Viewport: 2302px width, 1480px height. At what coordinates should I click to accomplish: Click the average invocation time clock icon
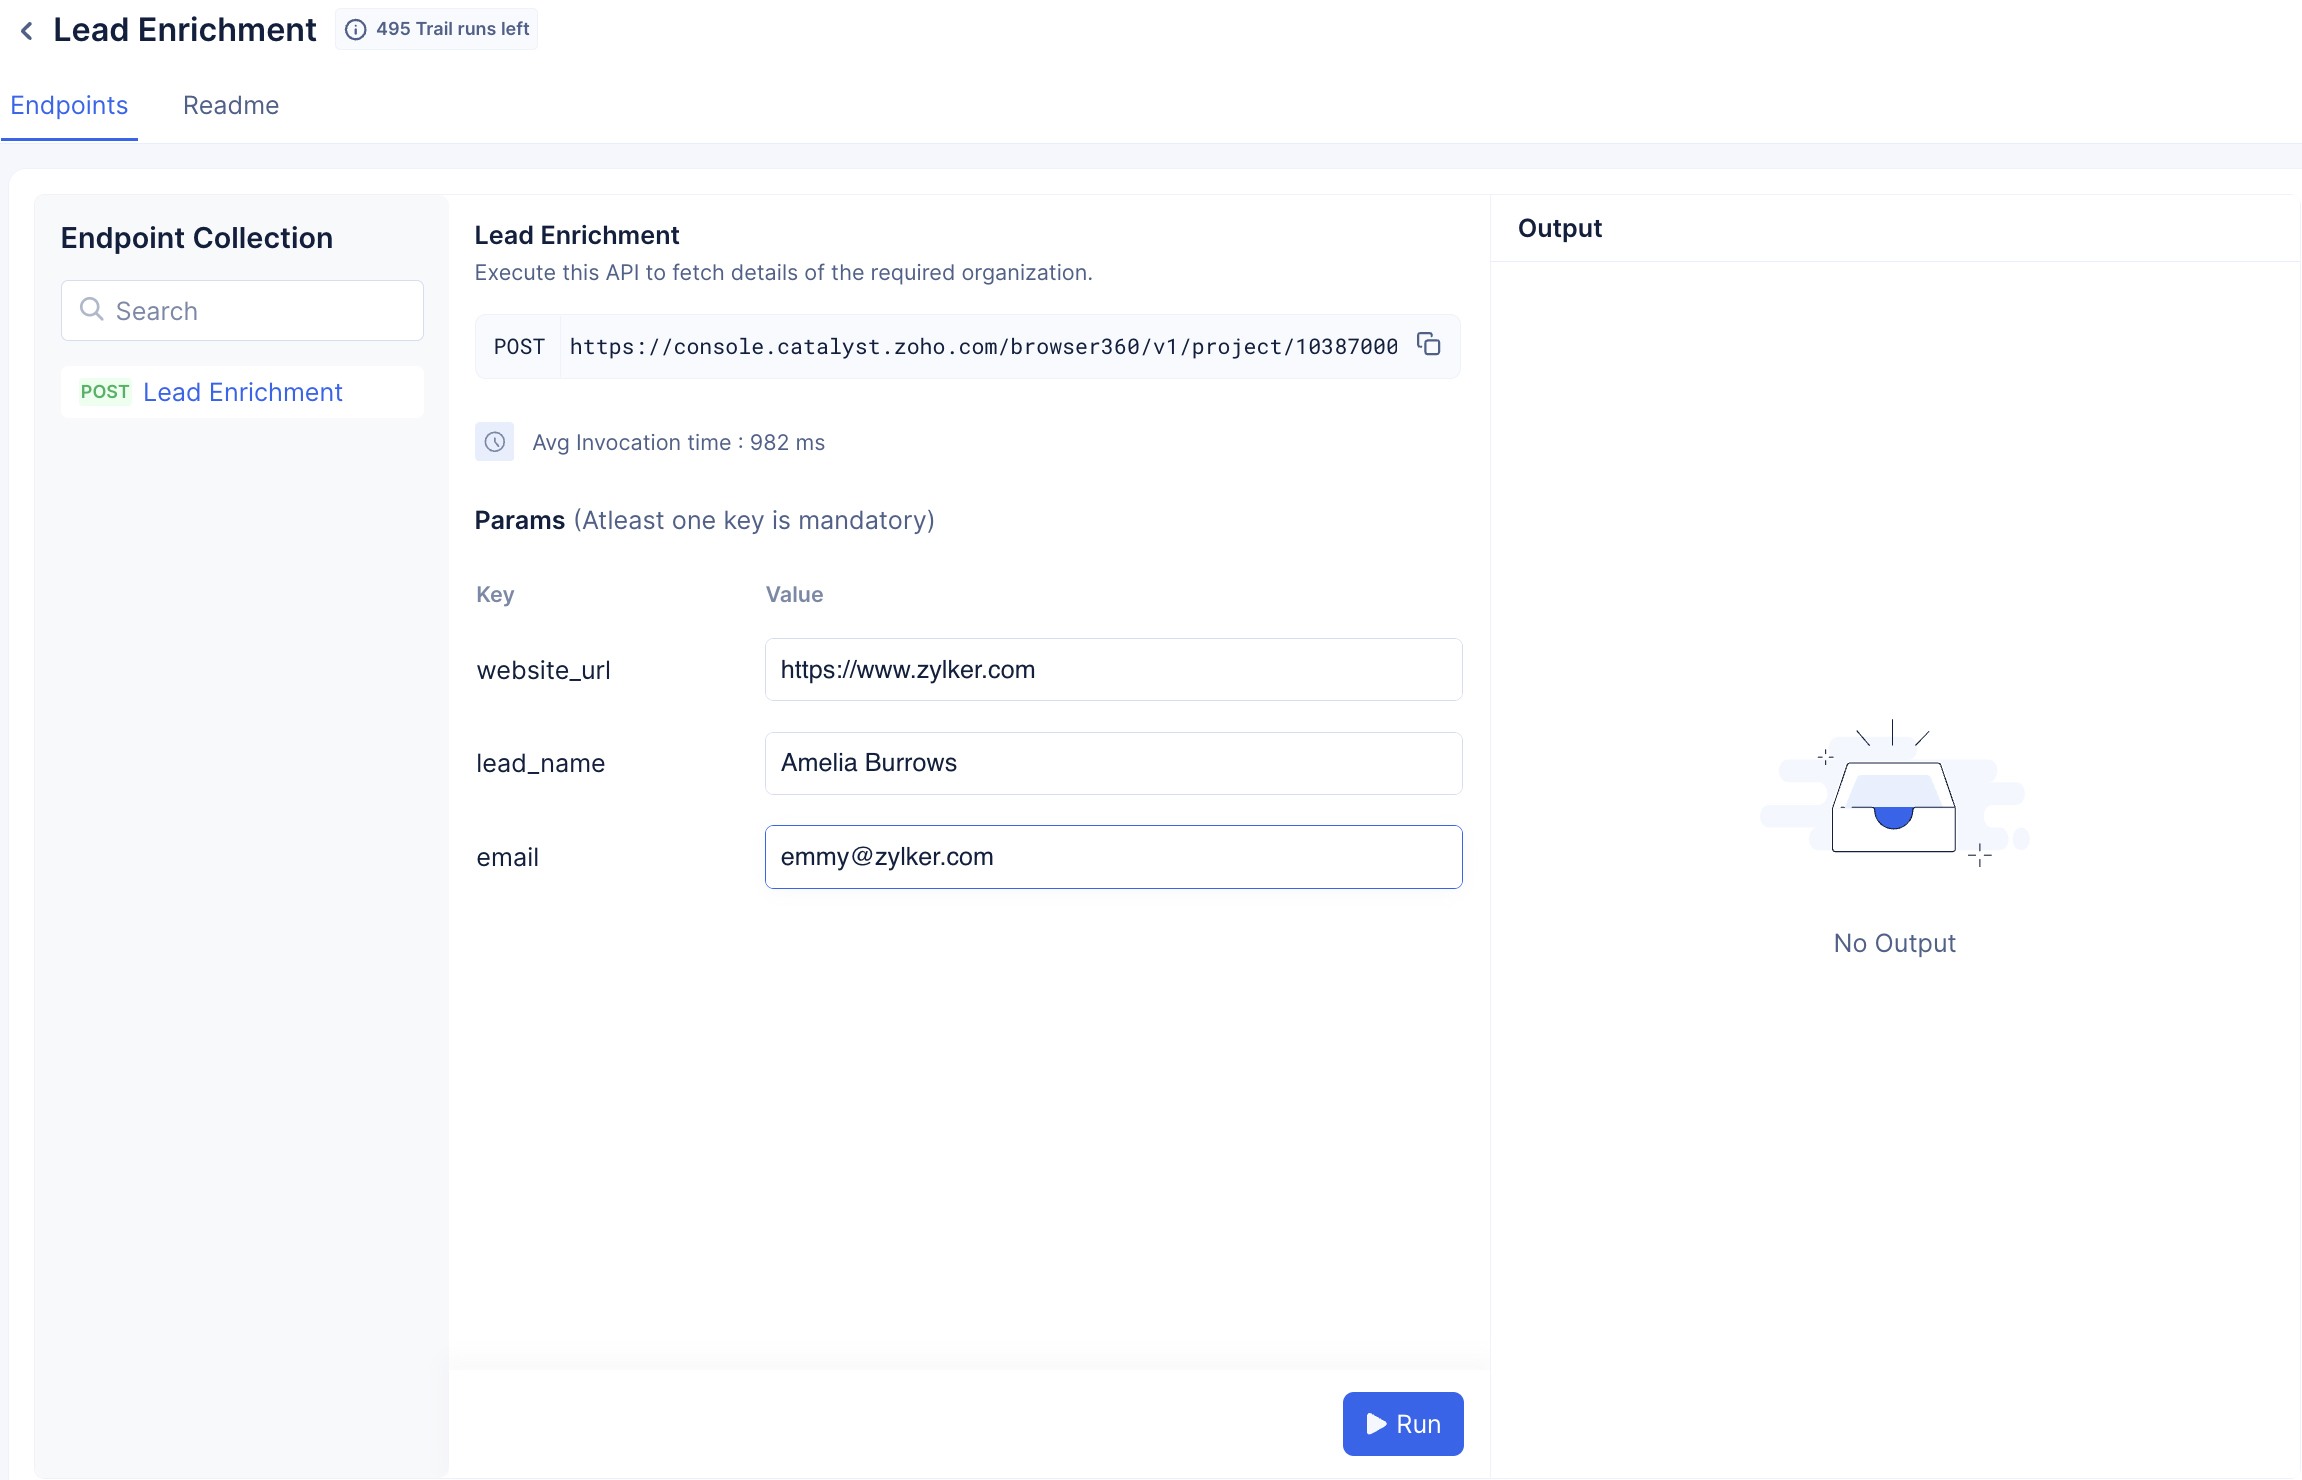[x=495, y=441]
